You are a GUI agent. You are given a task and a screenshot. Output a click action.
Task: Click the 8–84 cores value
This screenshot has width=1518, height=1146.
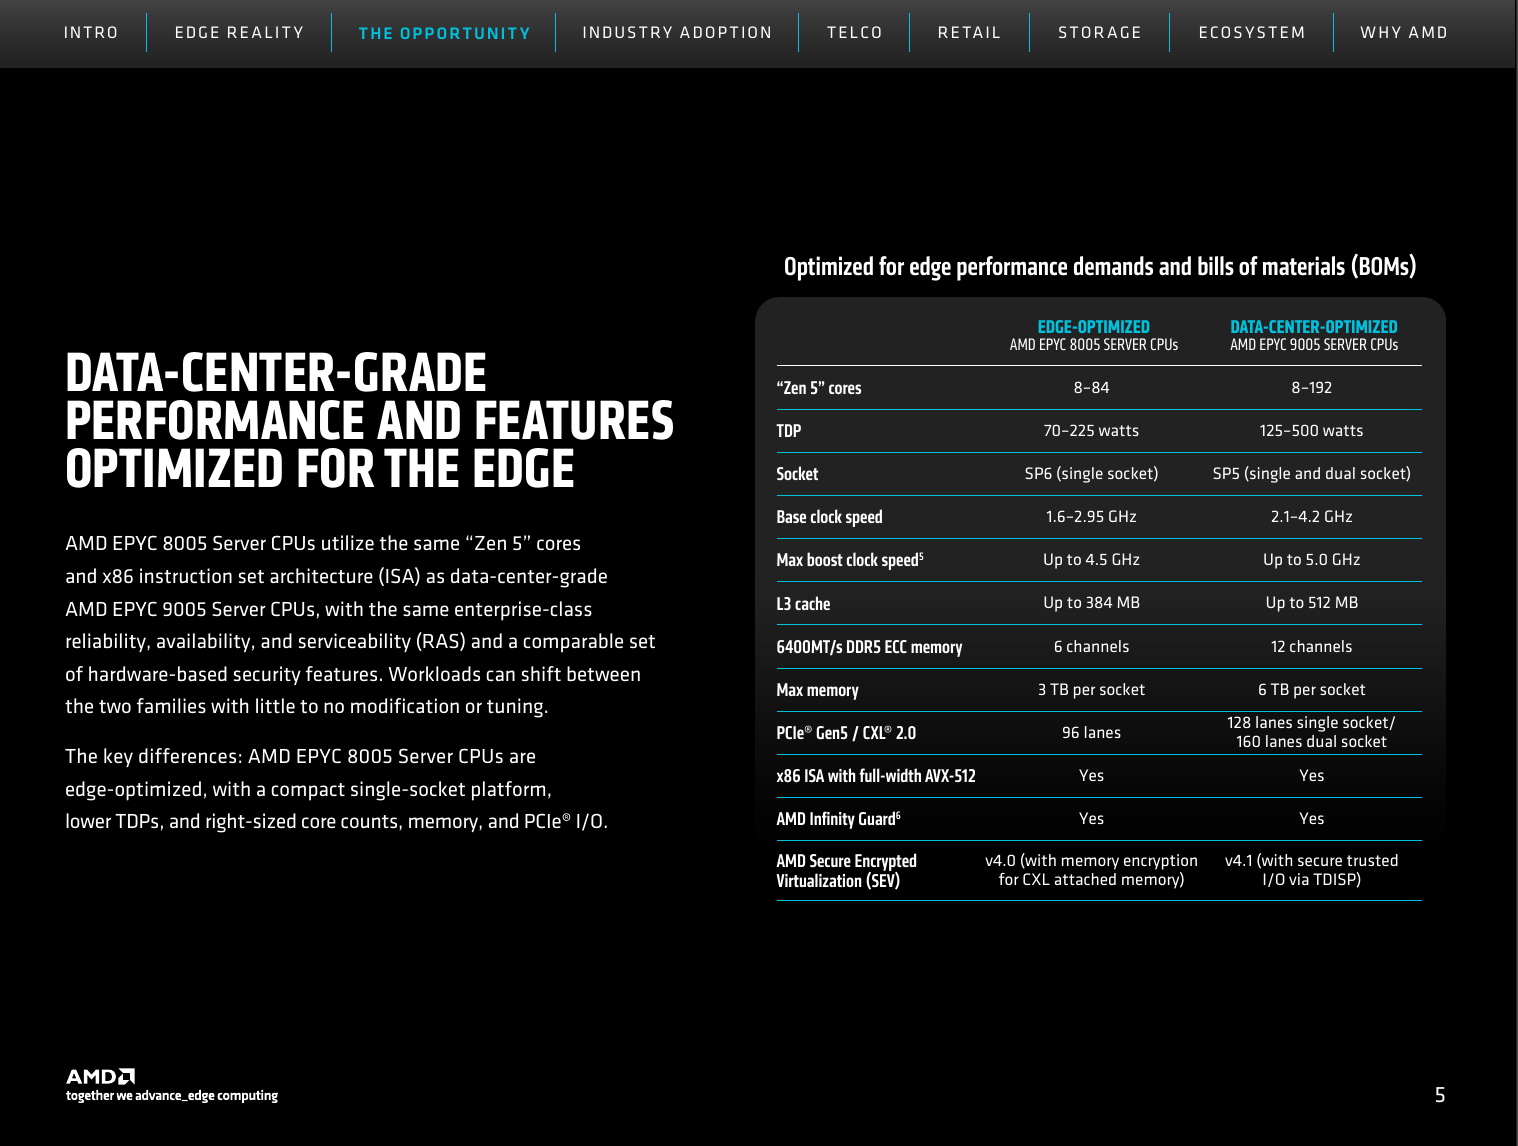(1091, 388)
